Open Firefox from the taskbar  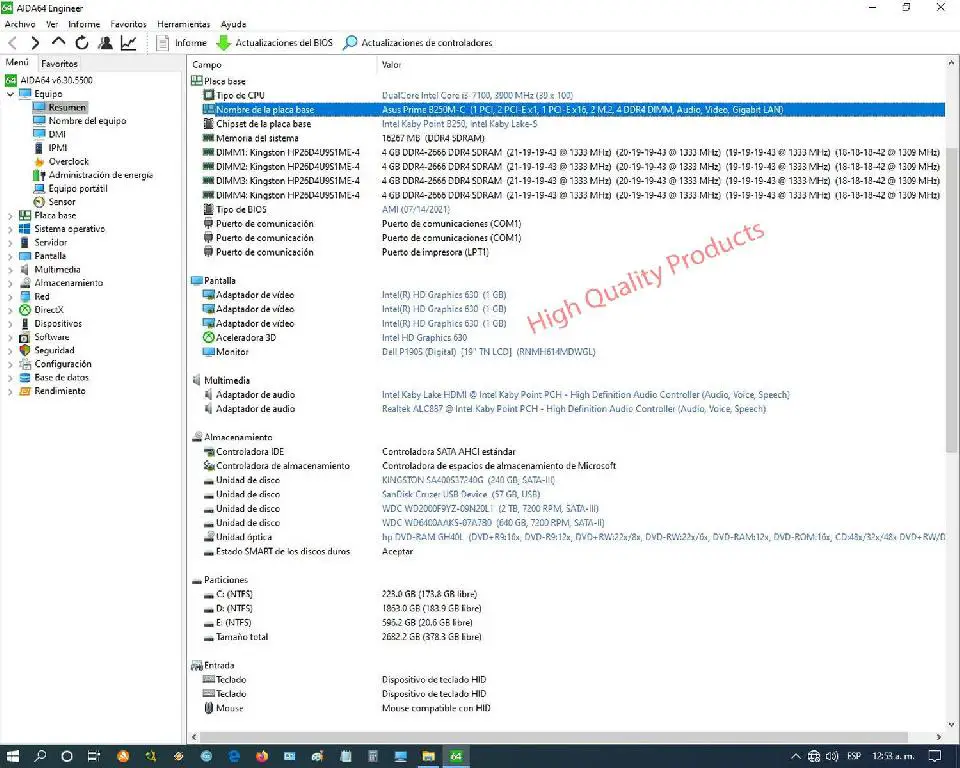click(262, 756)
